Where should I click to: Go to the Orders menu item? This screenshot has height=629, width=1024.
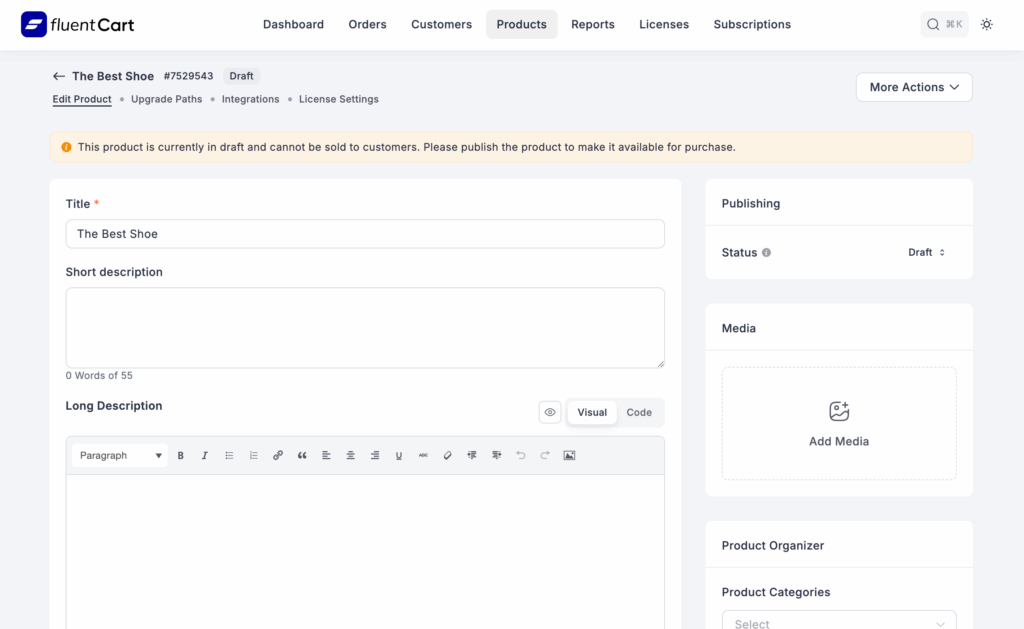pyautogui.click(x=367, y=24)
